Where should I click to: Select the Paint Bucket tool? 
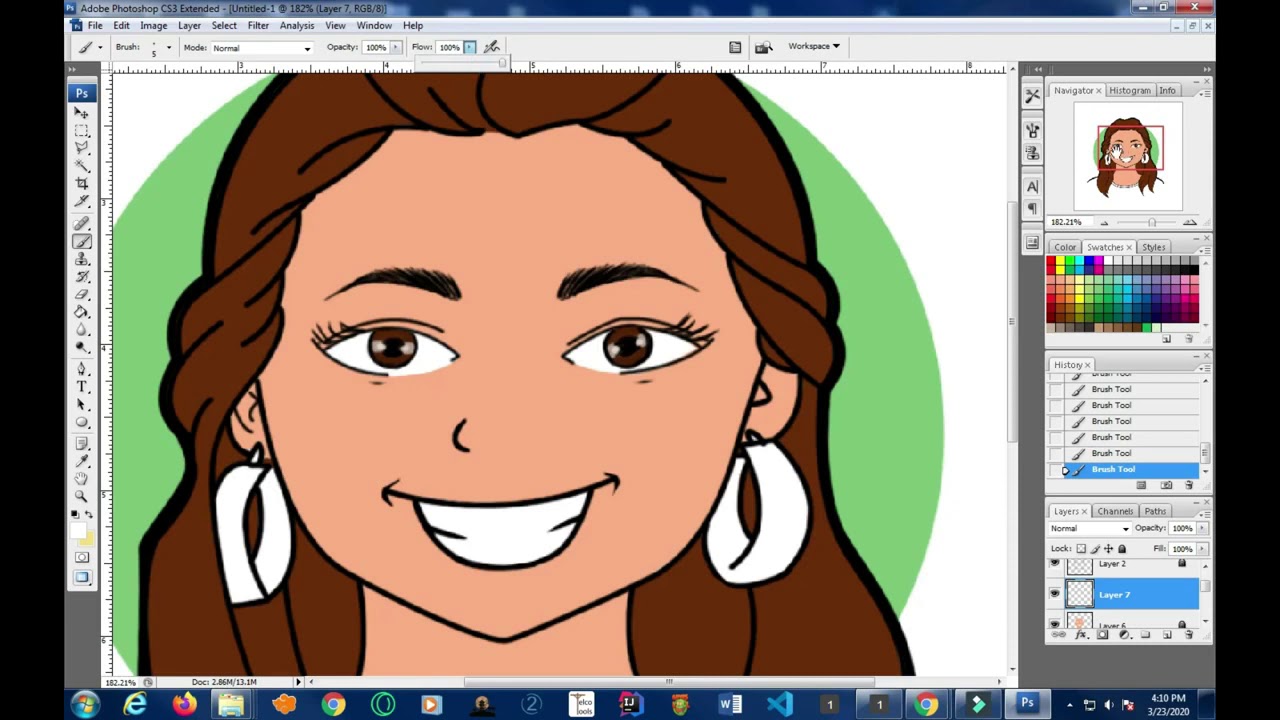click(x=82, y=313)
